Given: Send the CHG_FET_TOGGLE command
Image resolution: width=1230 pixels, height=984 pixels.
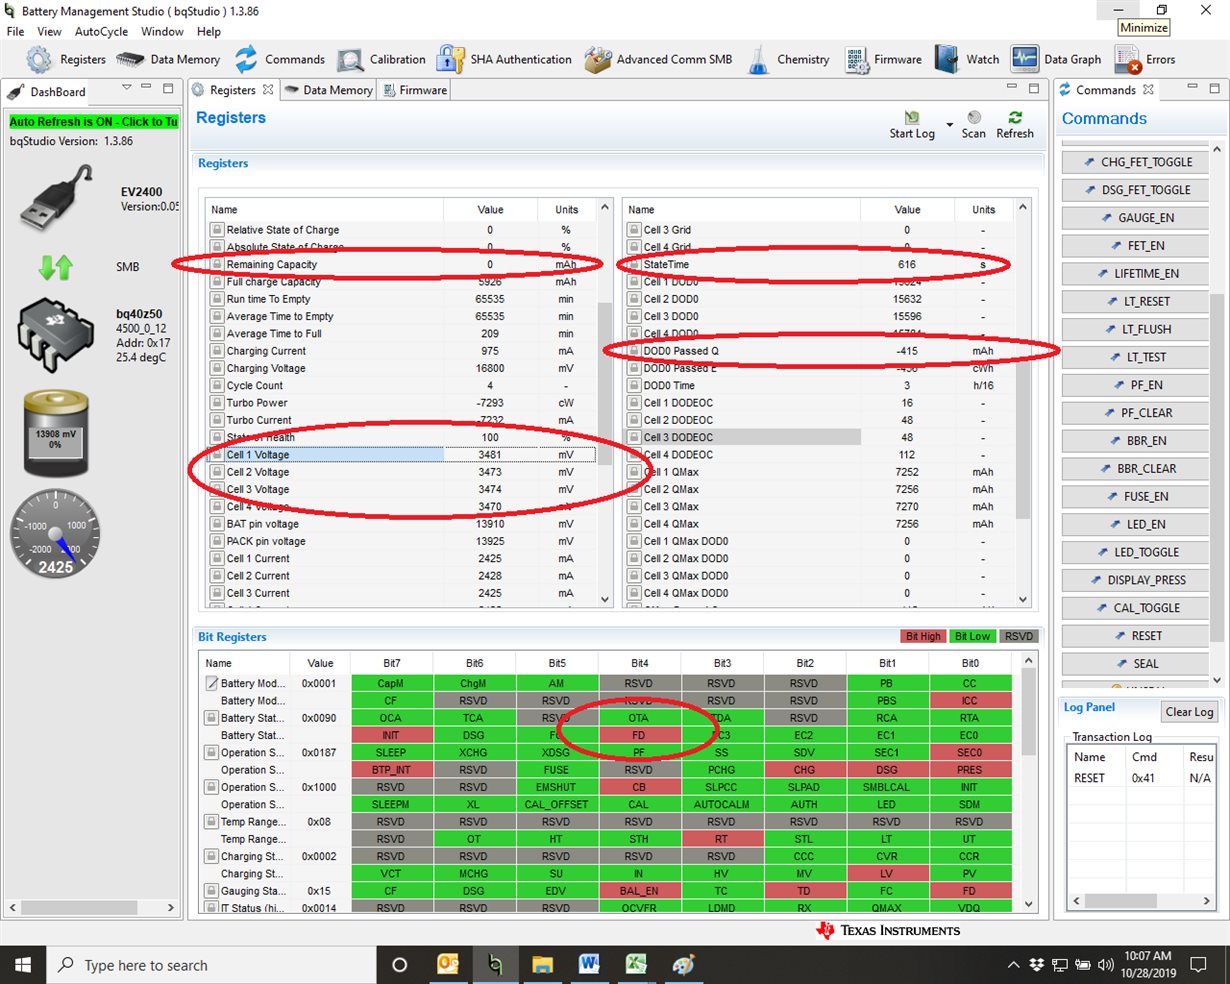Looking at the screenshot, I should point(1136,162).
